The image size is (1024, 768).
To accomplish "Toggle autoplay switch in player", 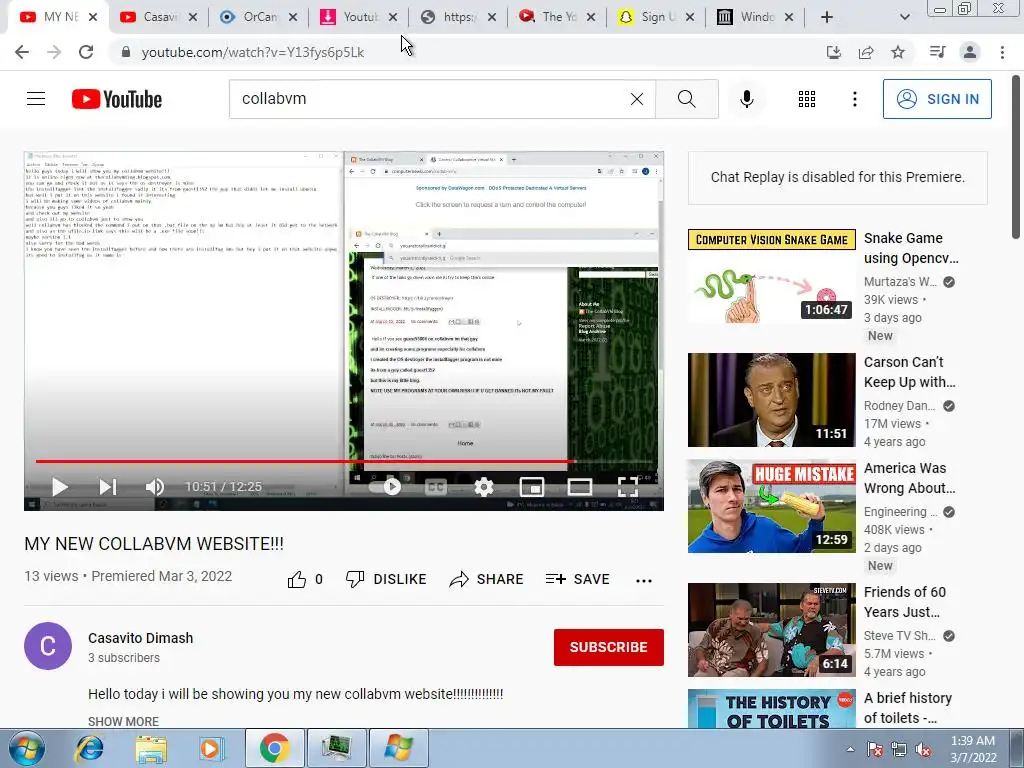I will [x=386, y=487].
